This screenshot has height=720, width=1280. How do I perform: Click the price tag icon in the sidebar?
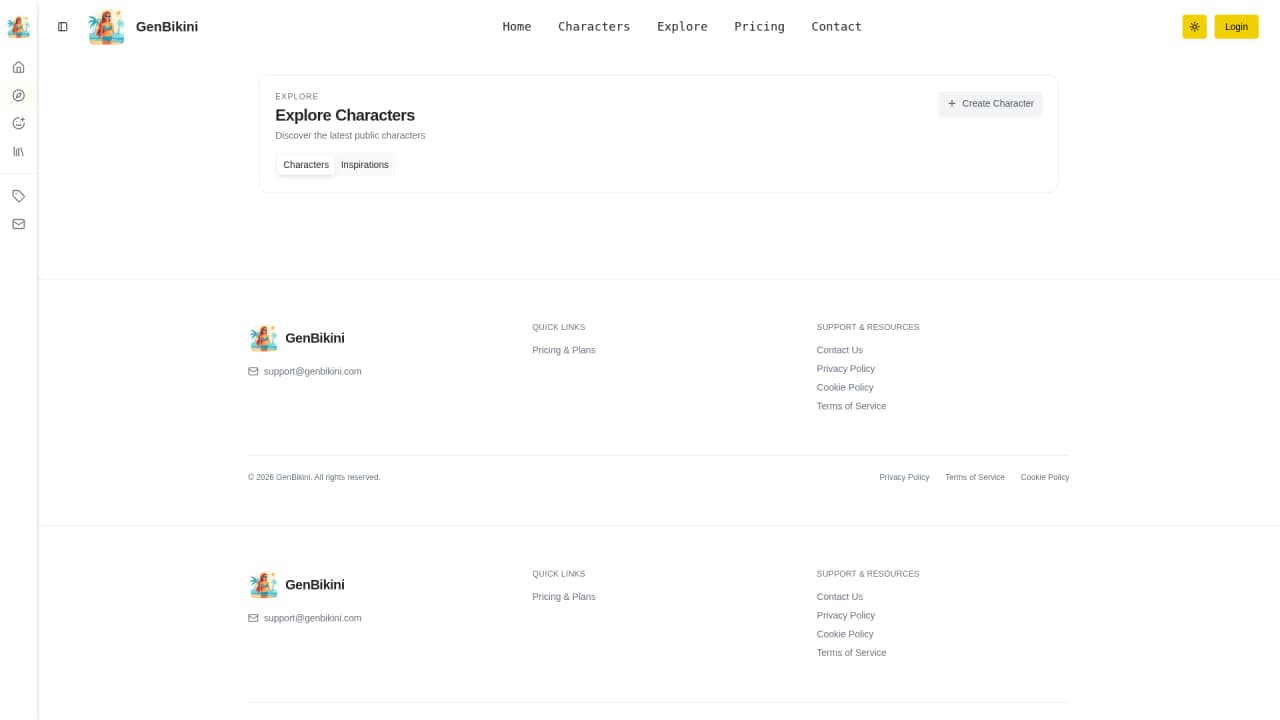pos(18,196)
